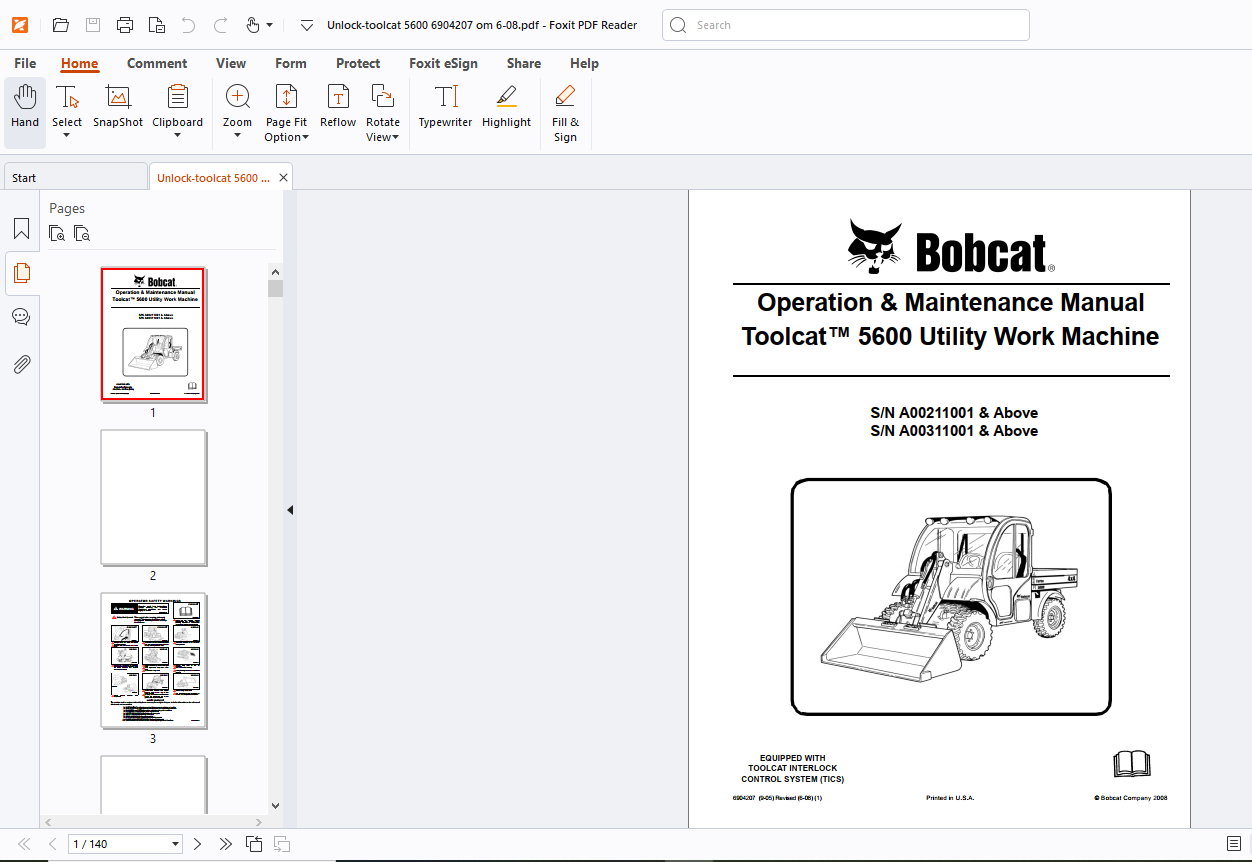The width and height of the screenshot is (1252, 862).
Task: Collapse the navigation panel with the arrow
Action: (x=290, y=510)
